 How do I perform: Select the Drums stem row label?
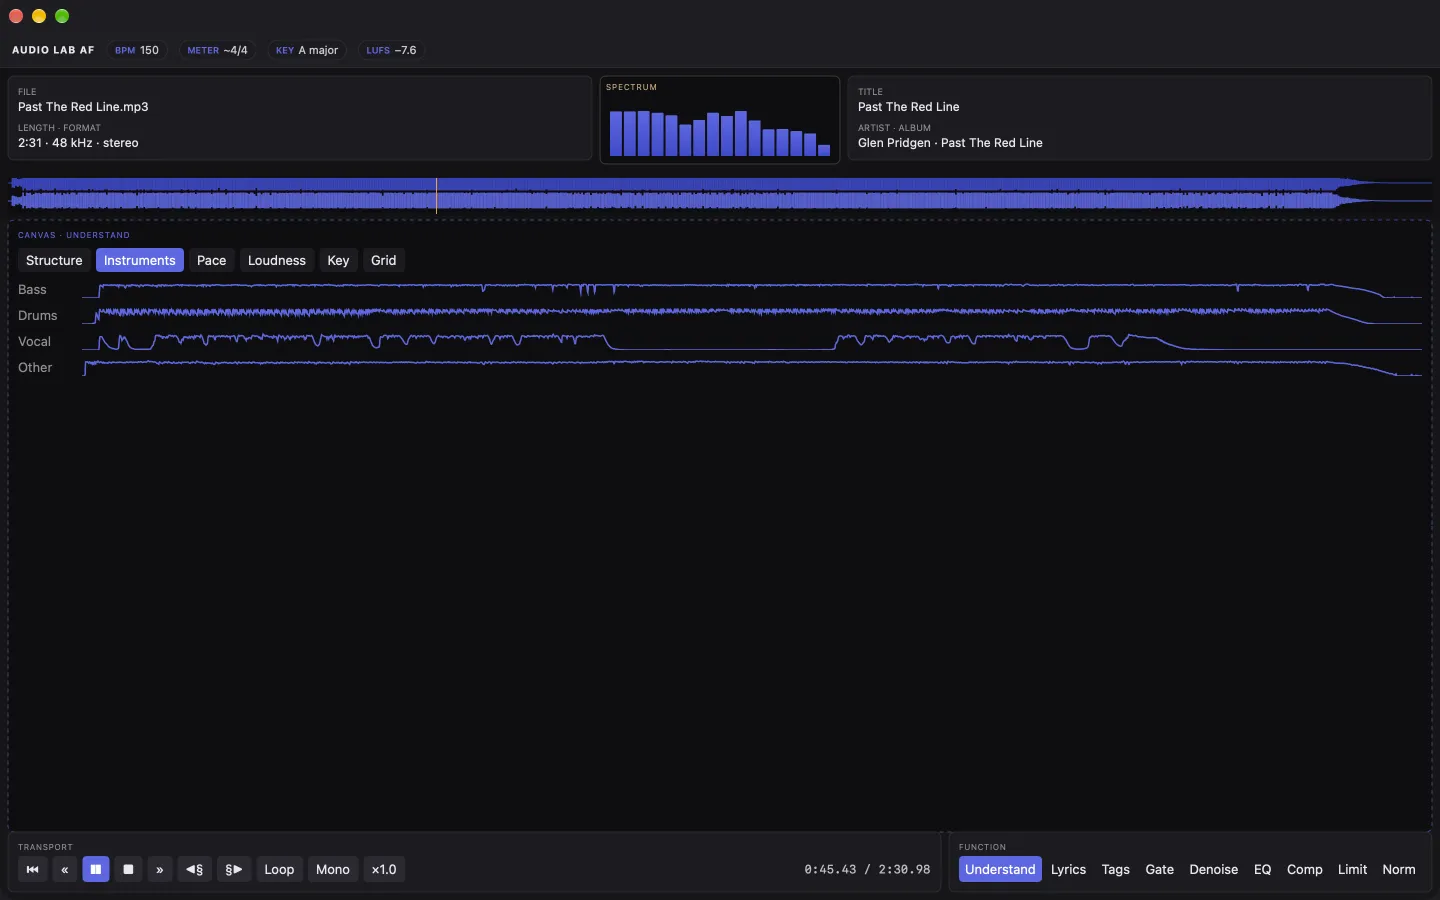[x=38, y=316]
